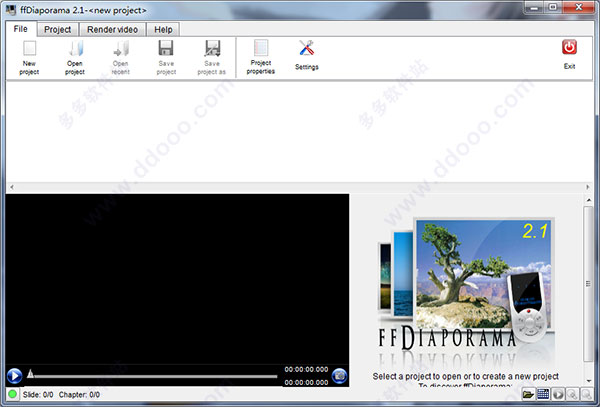Image resolution: width=600 pixels, height=407 pixels.
Task: Switch to preview mode play icon
Action: 558,394
